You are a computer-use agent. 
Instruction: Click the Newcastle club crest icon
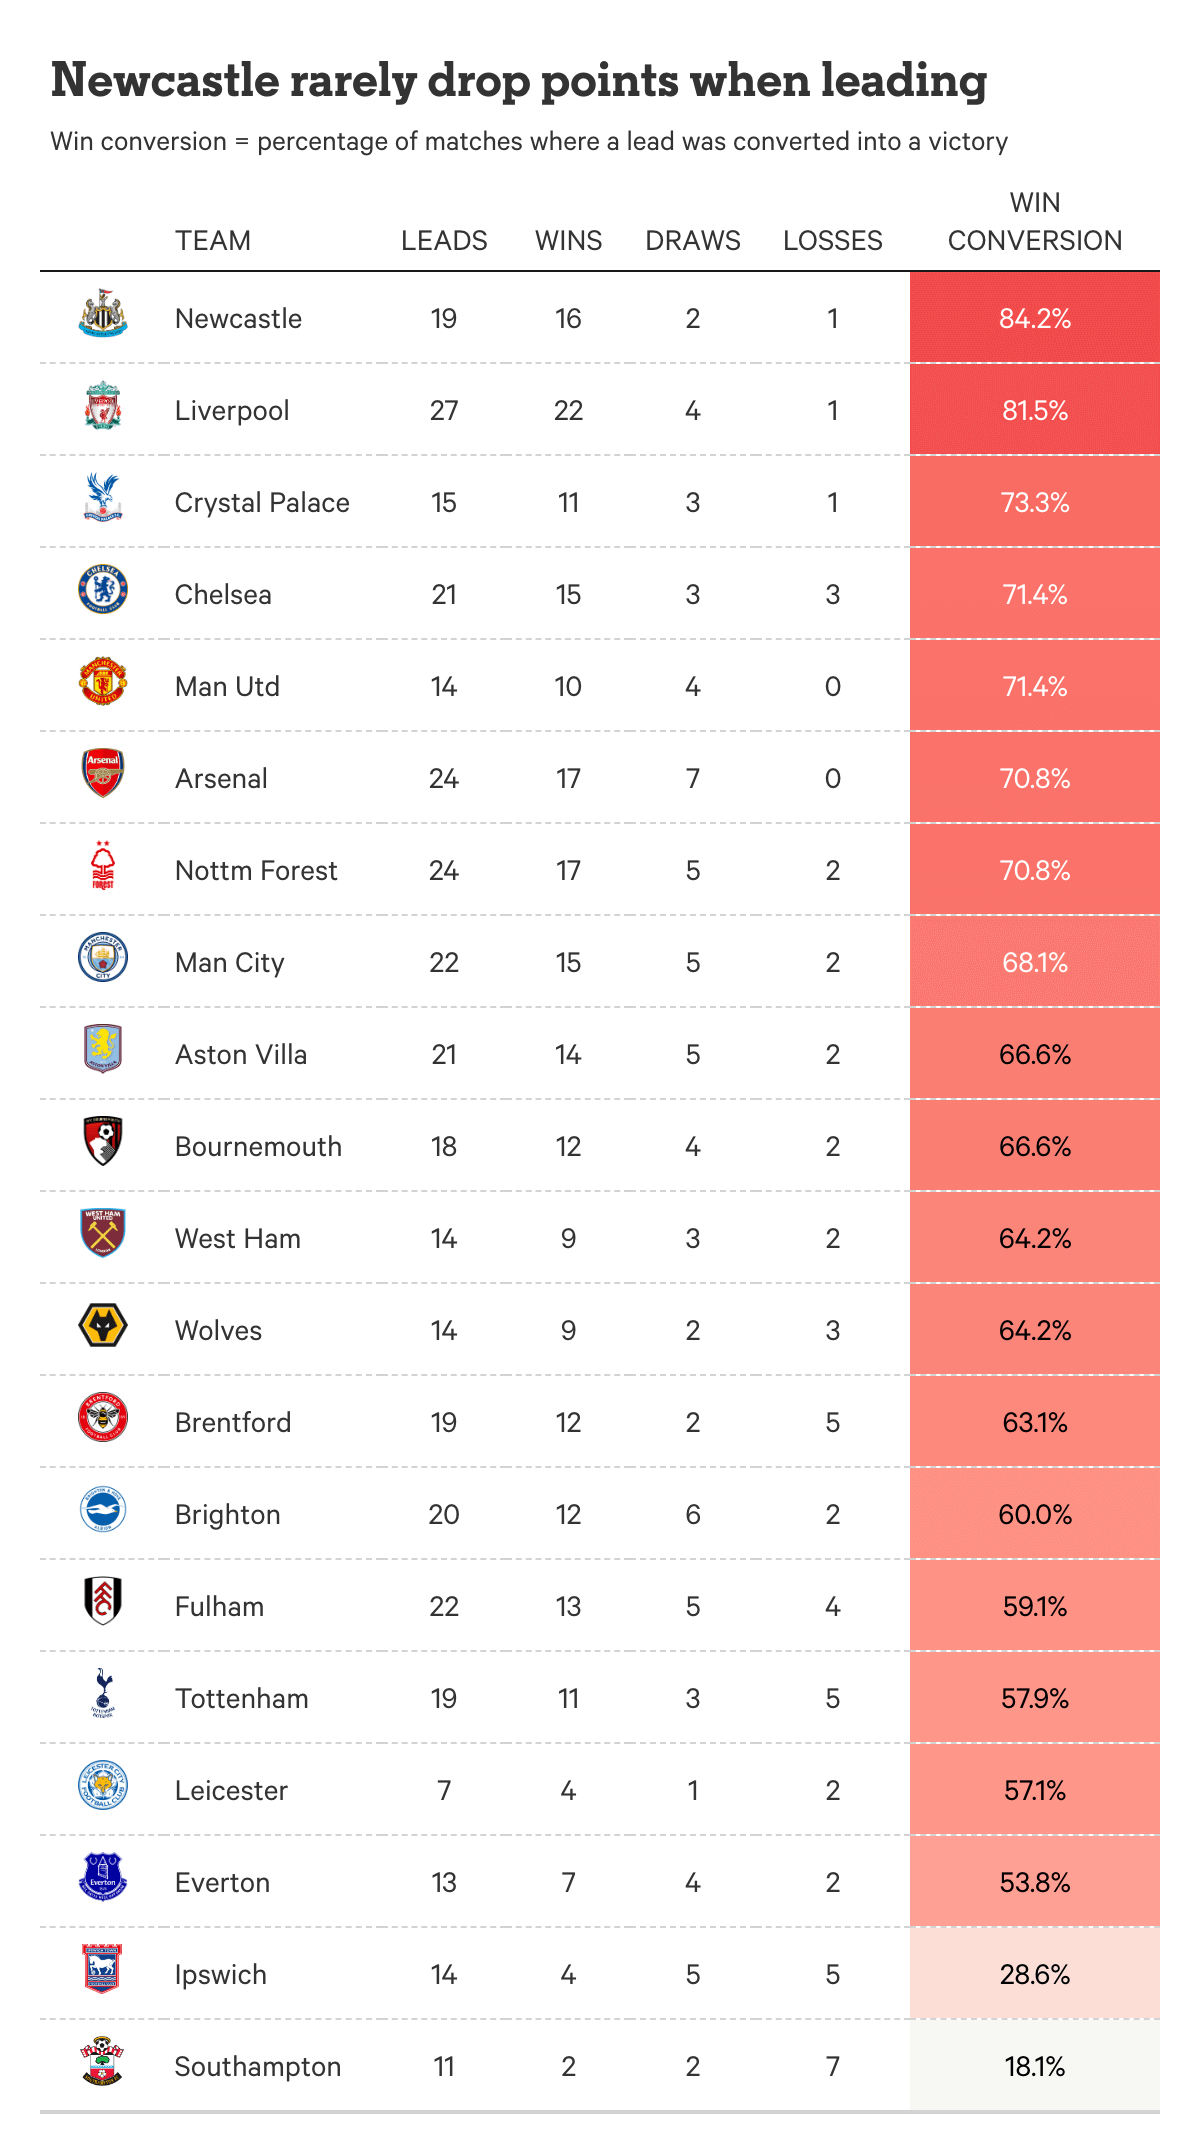click(x=103, y=313)
